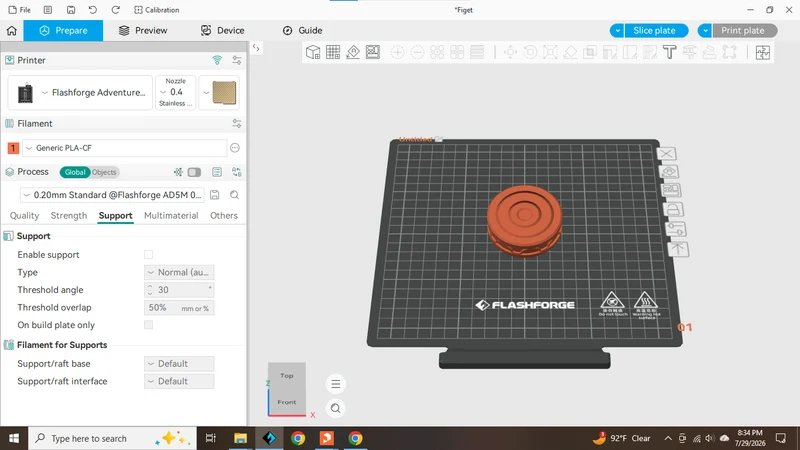Collapse the sidebar panel arrow
The image size is (800, 450).
[256, 48]
